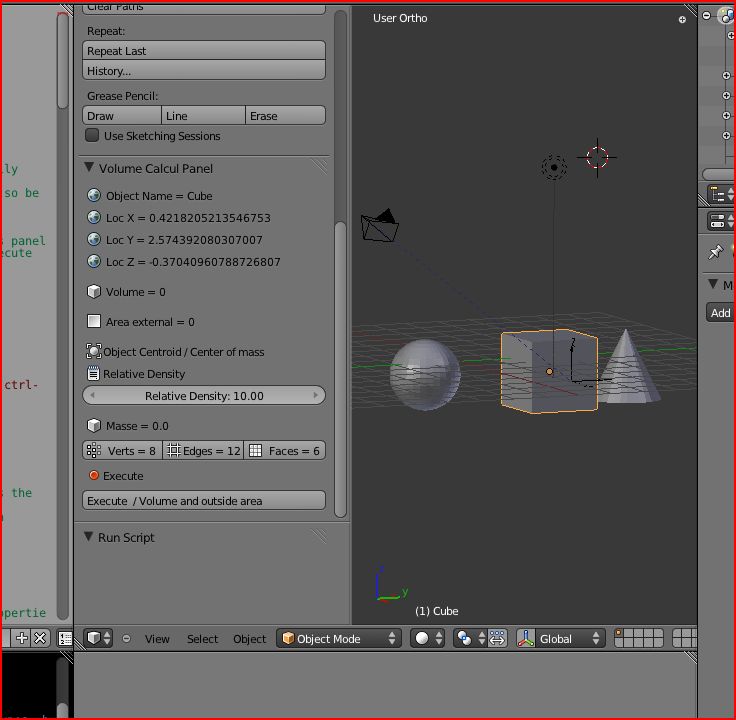Screen dimensions: 736x720
Task: Open the 3D View editor type selector
Action: pyautogui.click(x=98, y=638)
